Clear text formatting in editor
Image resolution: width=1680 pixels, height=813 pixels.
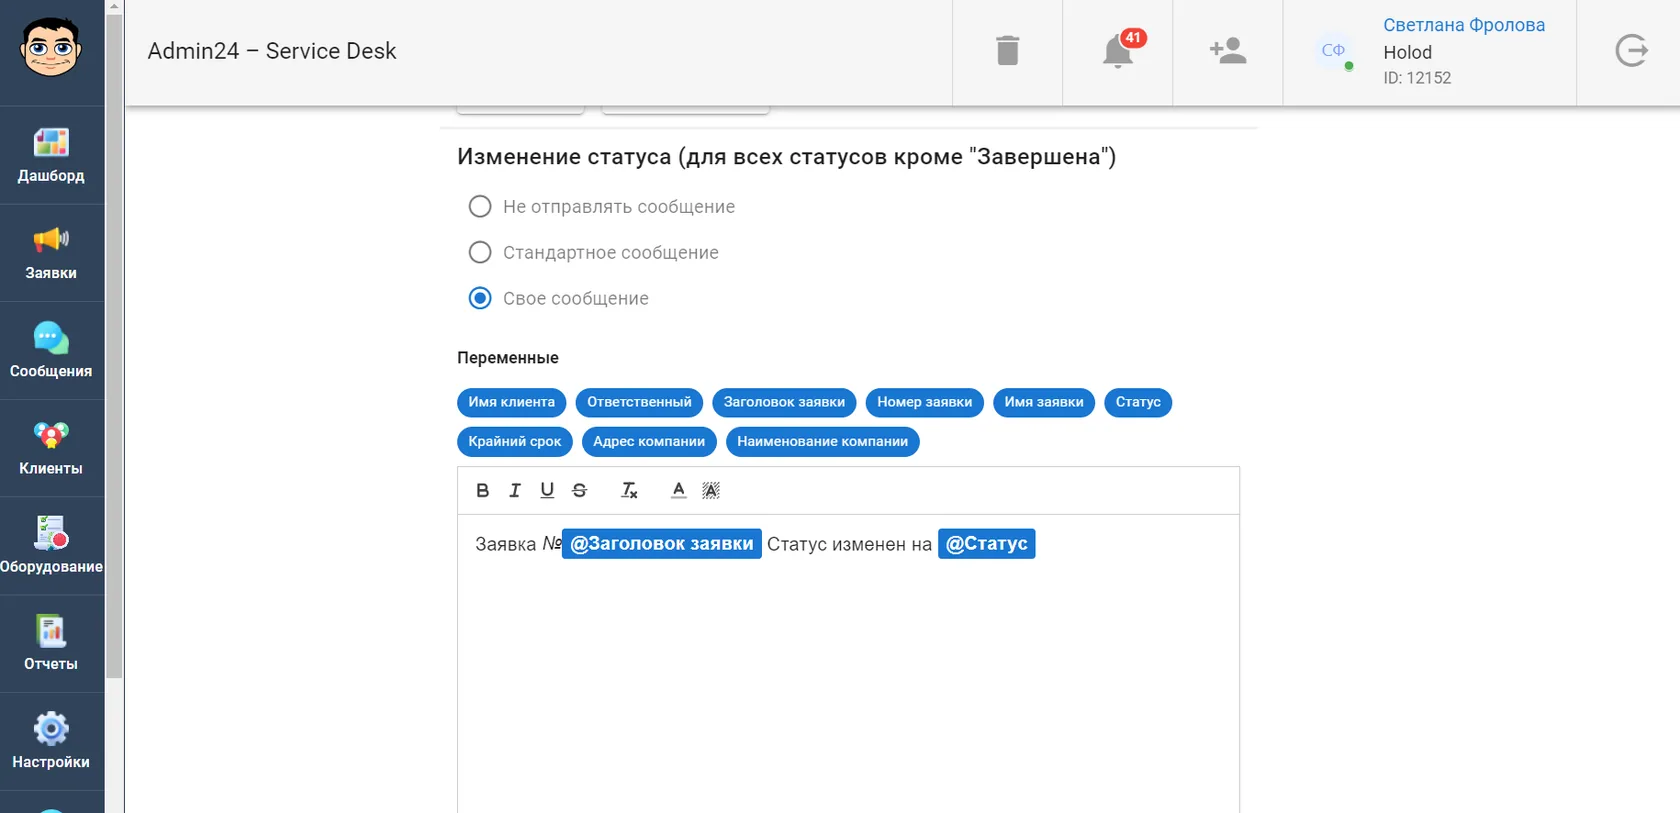[x=629, y=490]
